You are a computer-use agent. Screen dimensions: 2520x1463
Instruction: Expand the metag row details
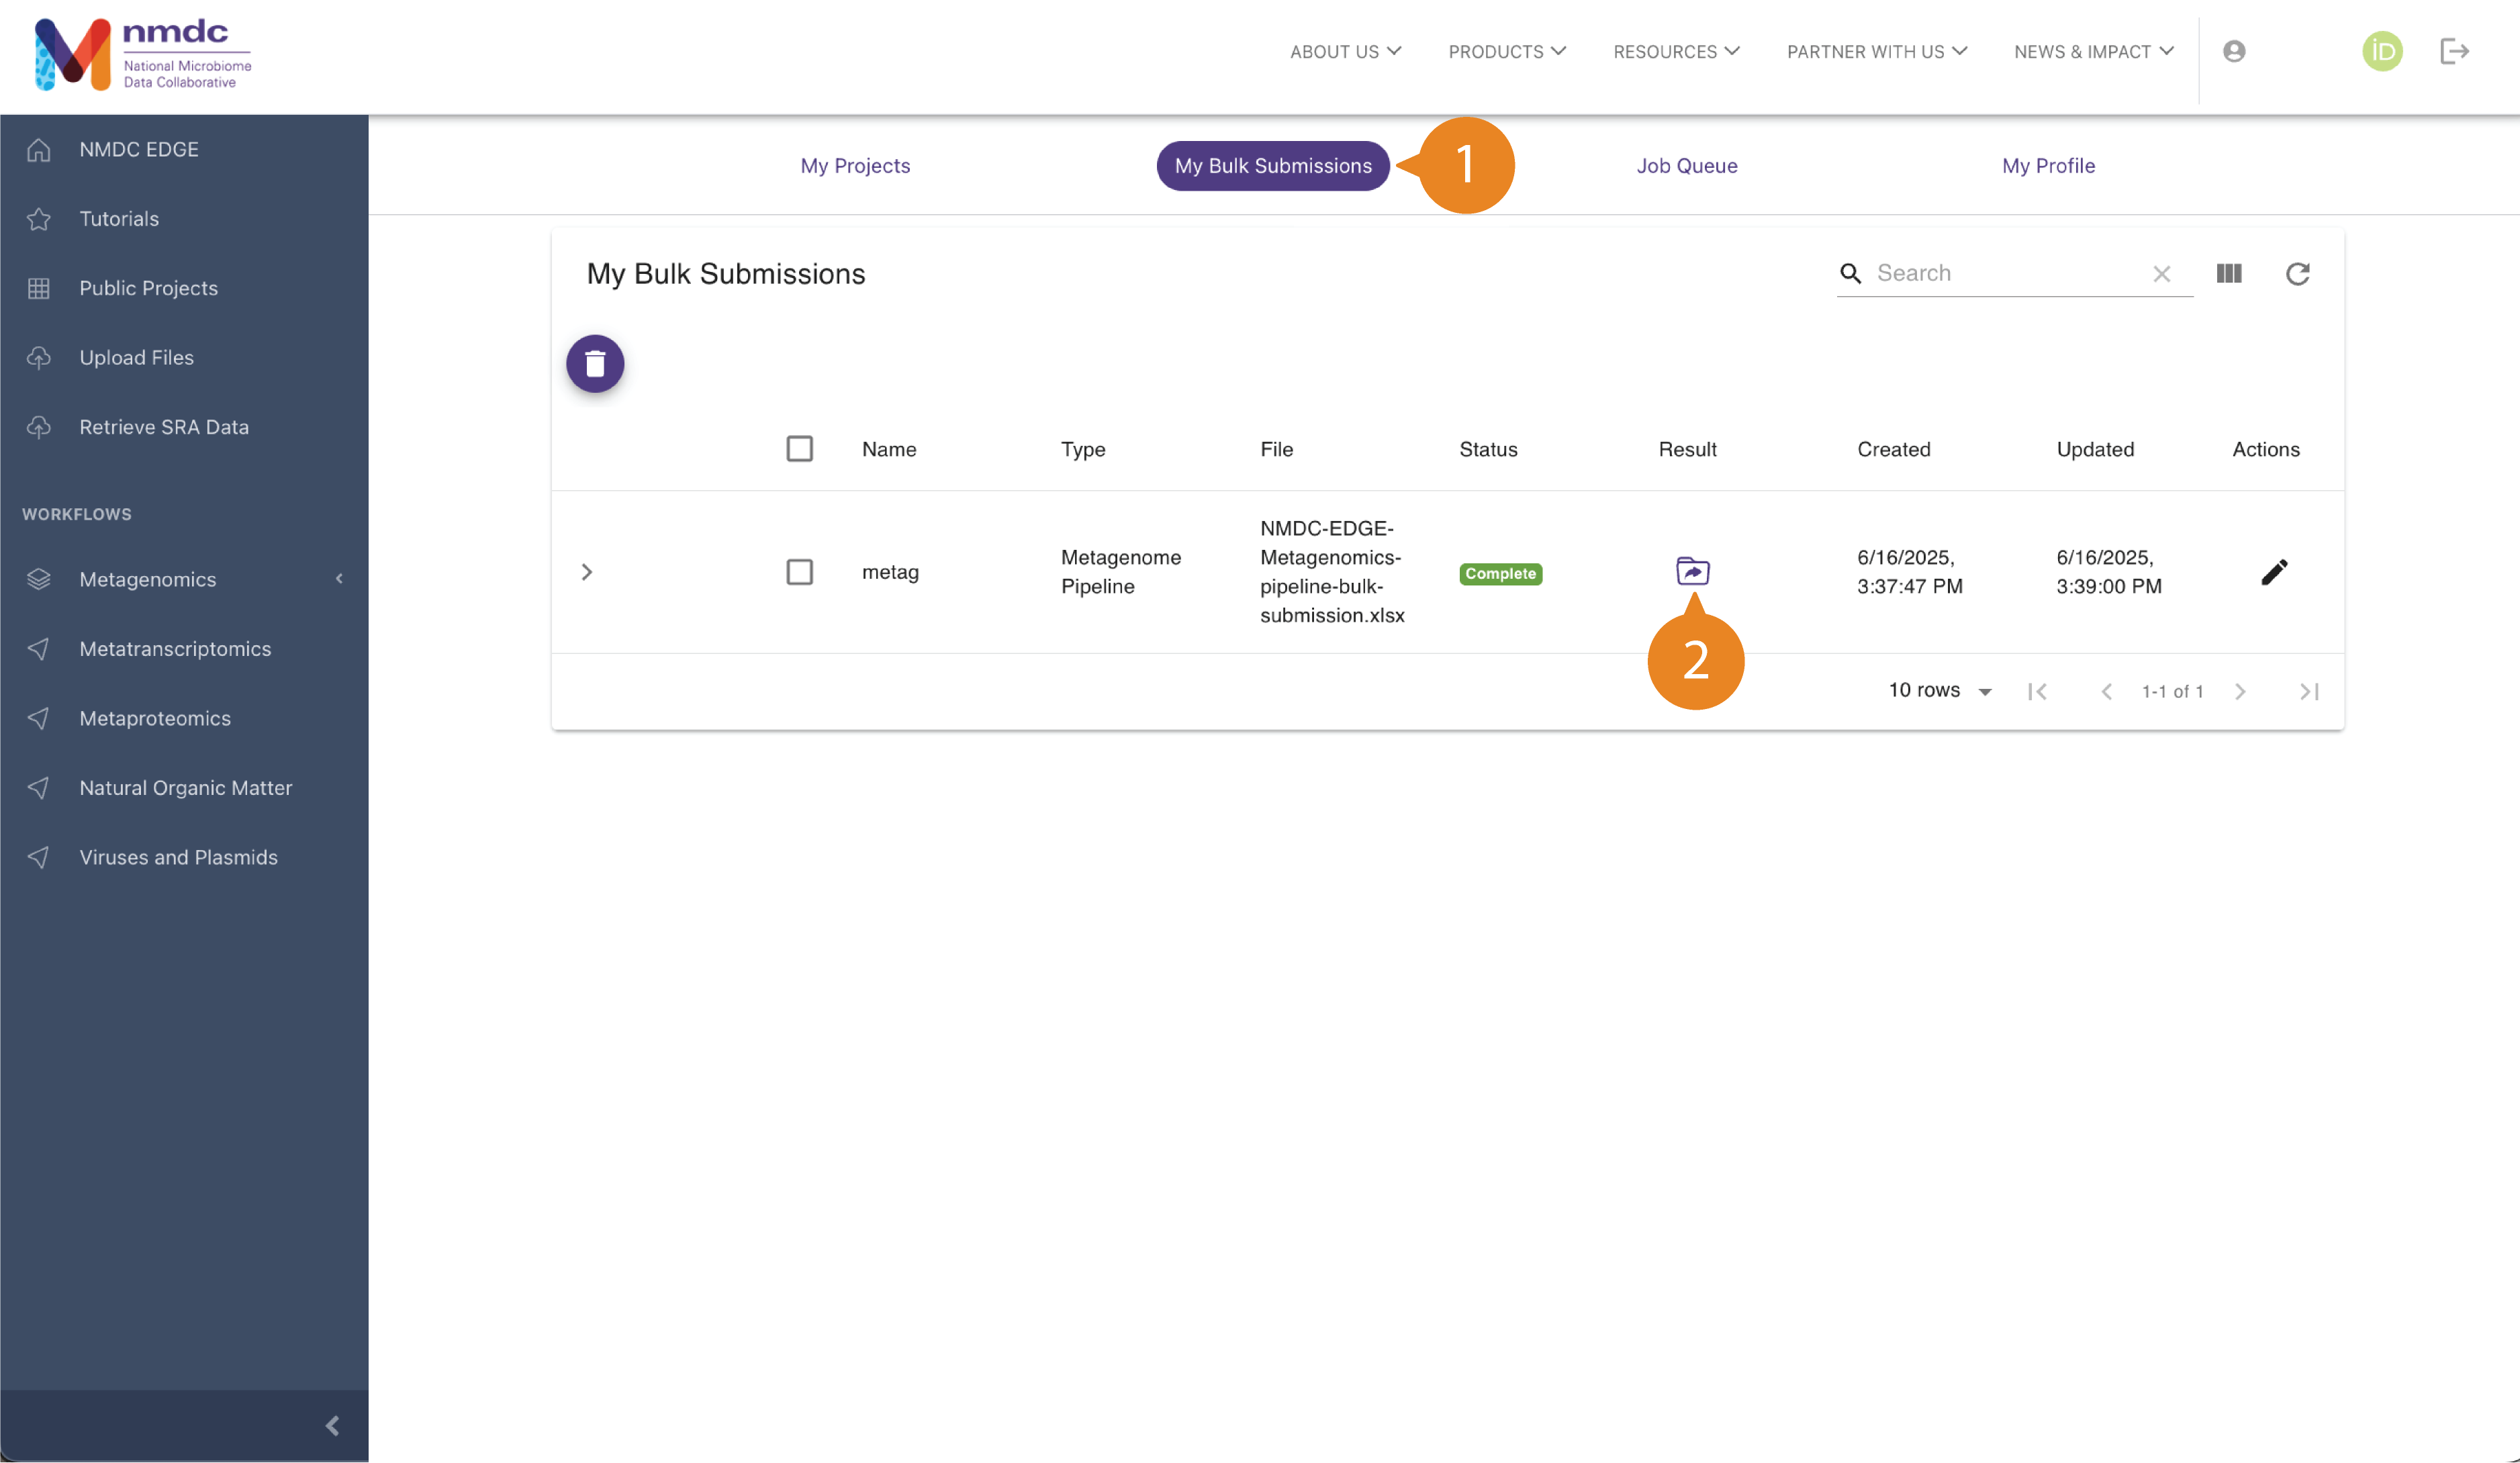tap(587, 572)
